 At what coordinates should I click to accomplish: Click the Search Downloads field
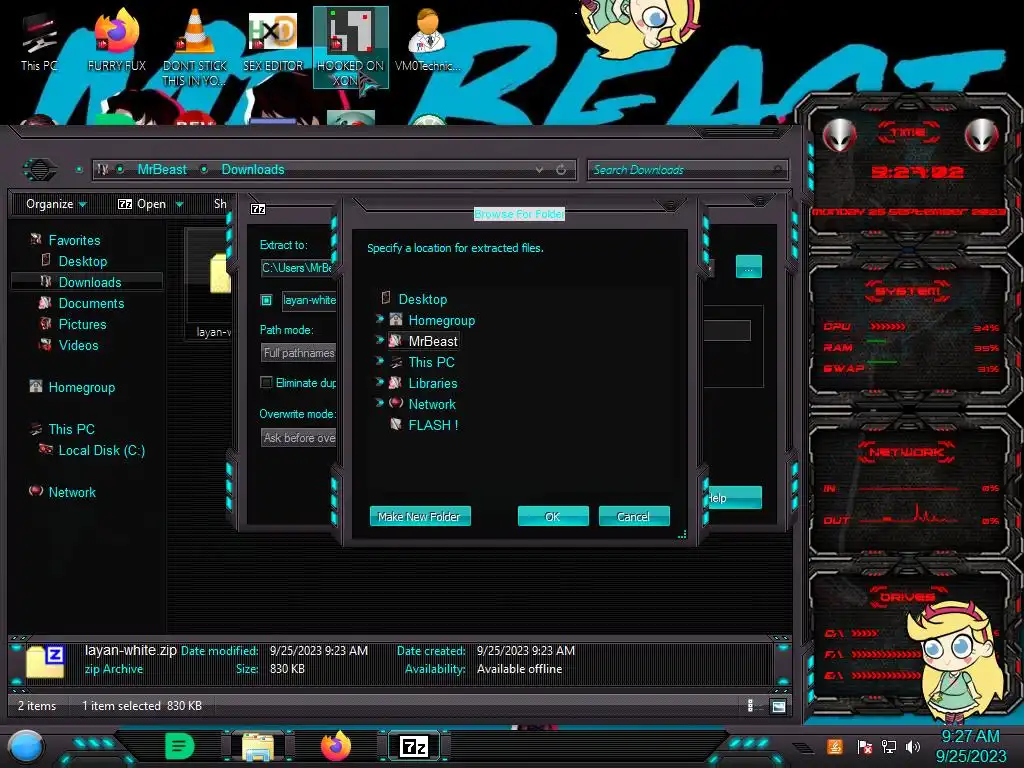pyautogui.click(x=687, y=170)
